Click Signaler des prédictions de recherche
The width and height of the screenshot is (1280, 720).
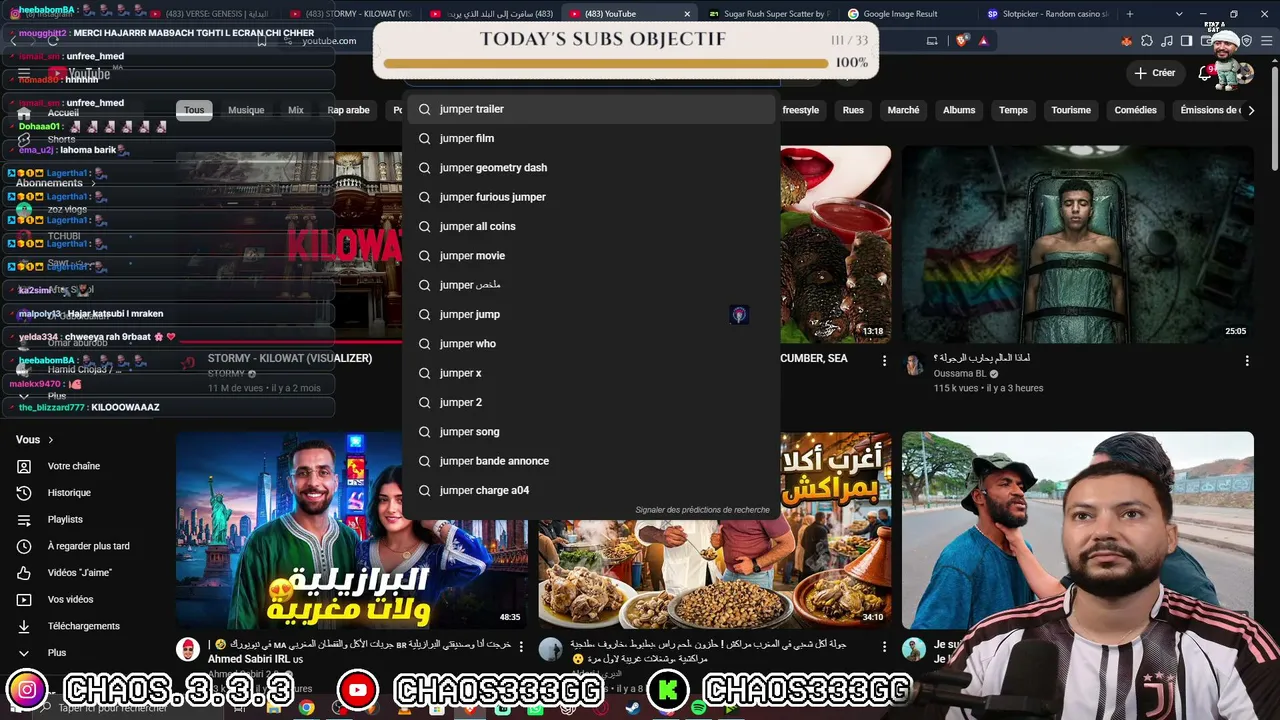pos(702,510)
